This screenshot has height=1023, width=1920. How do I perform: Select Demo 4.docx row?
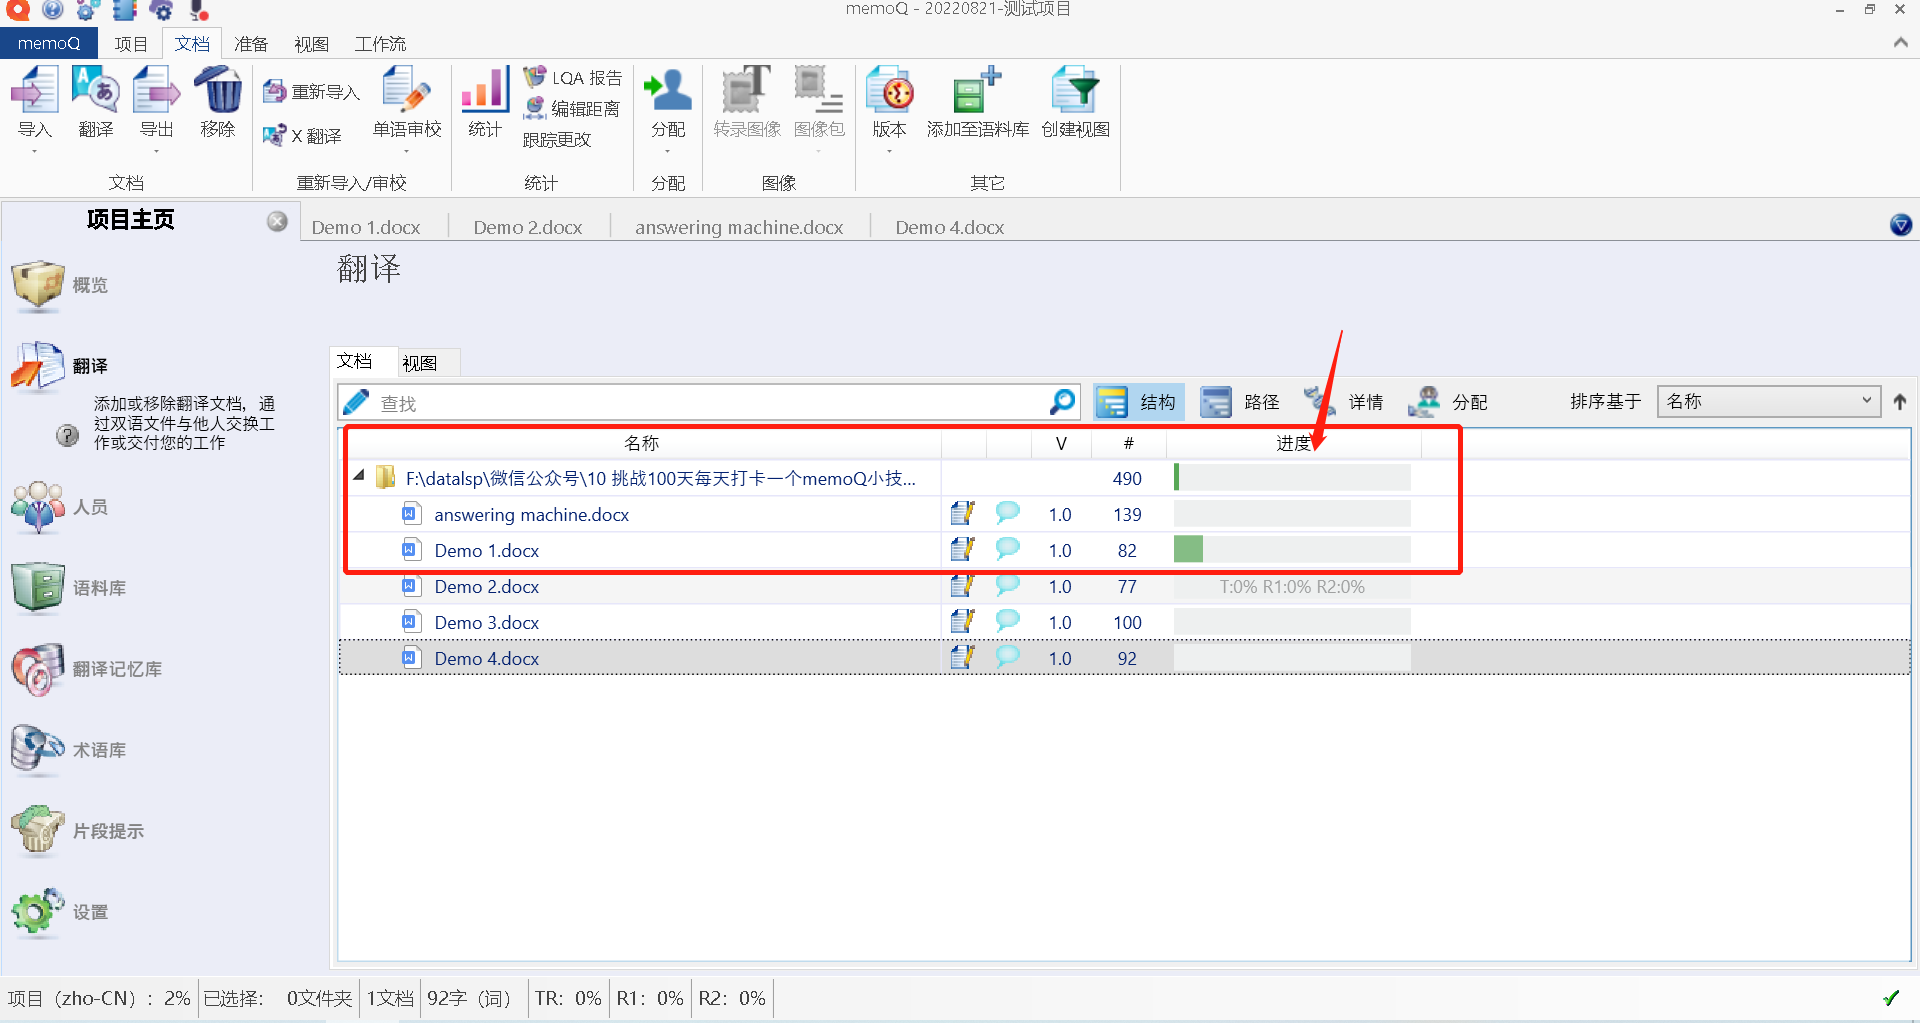coord(1124,658)
